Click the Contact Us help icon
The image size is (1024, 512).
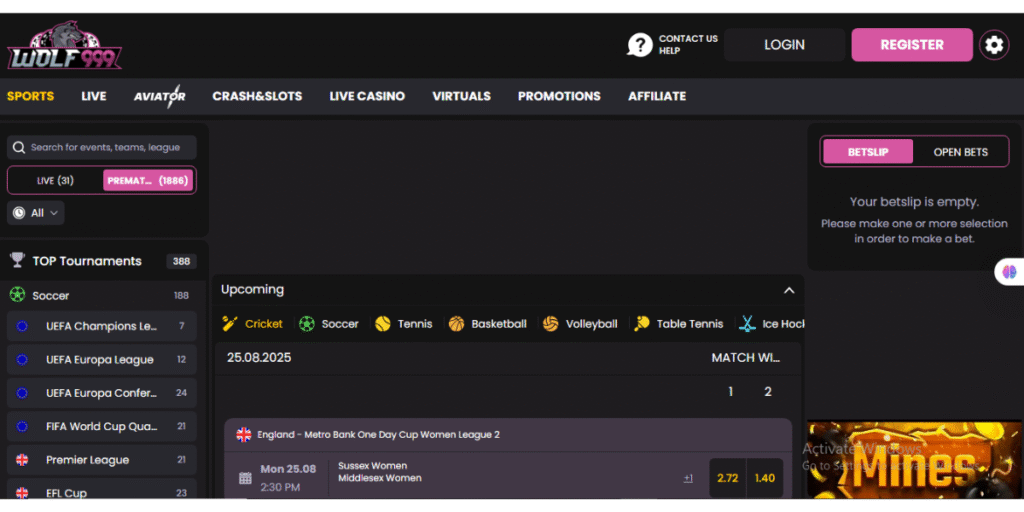pos(639,45)
